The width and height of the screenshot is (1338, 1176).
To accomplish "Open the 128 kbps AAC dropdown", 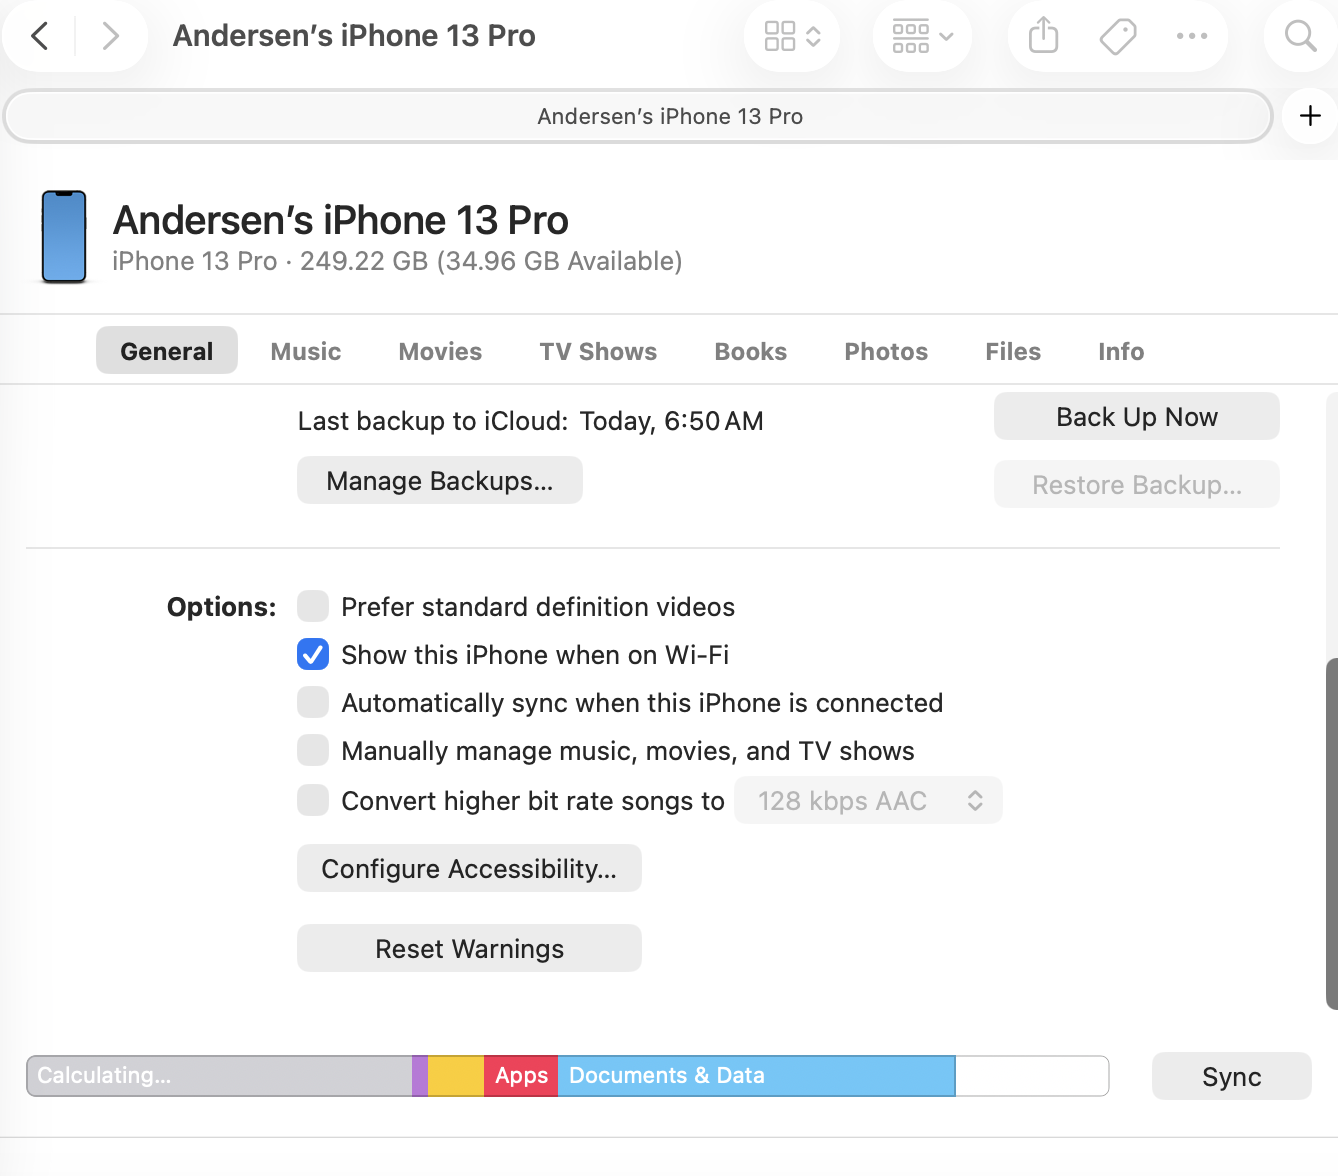I will (x=868, y=800).
